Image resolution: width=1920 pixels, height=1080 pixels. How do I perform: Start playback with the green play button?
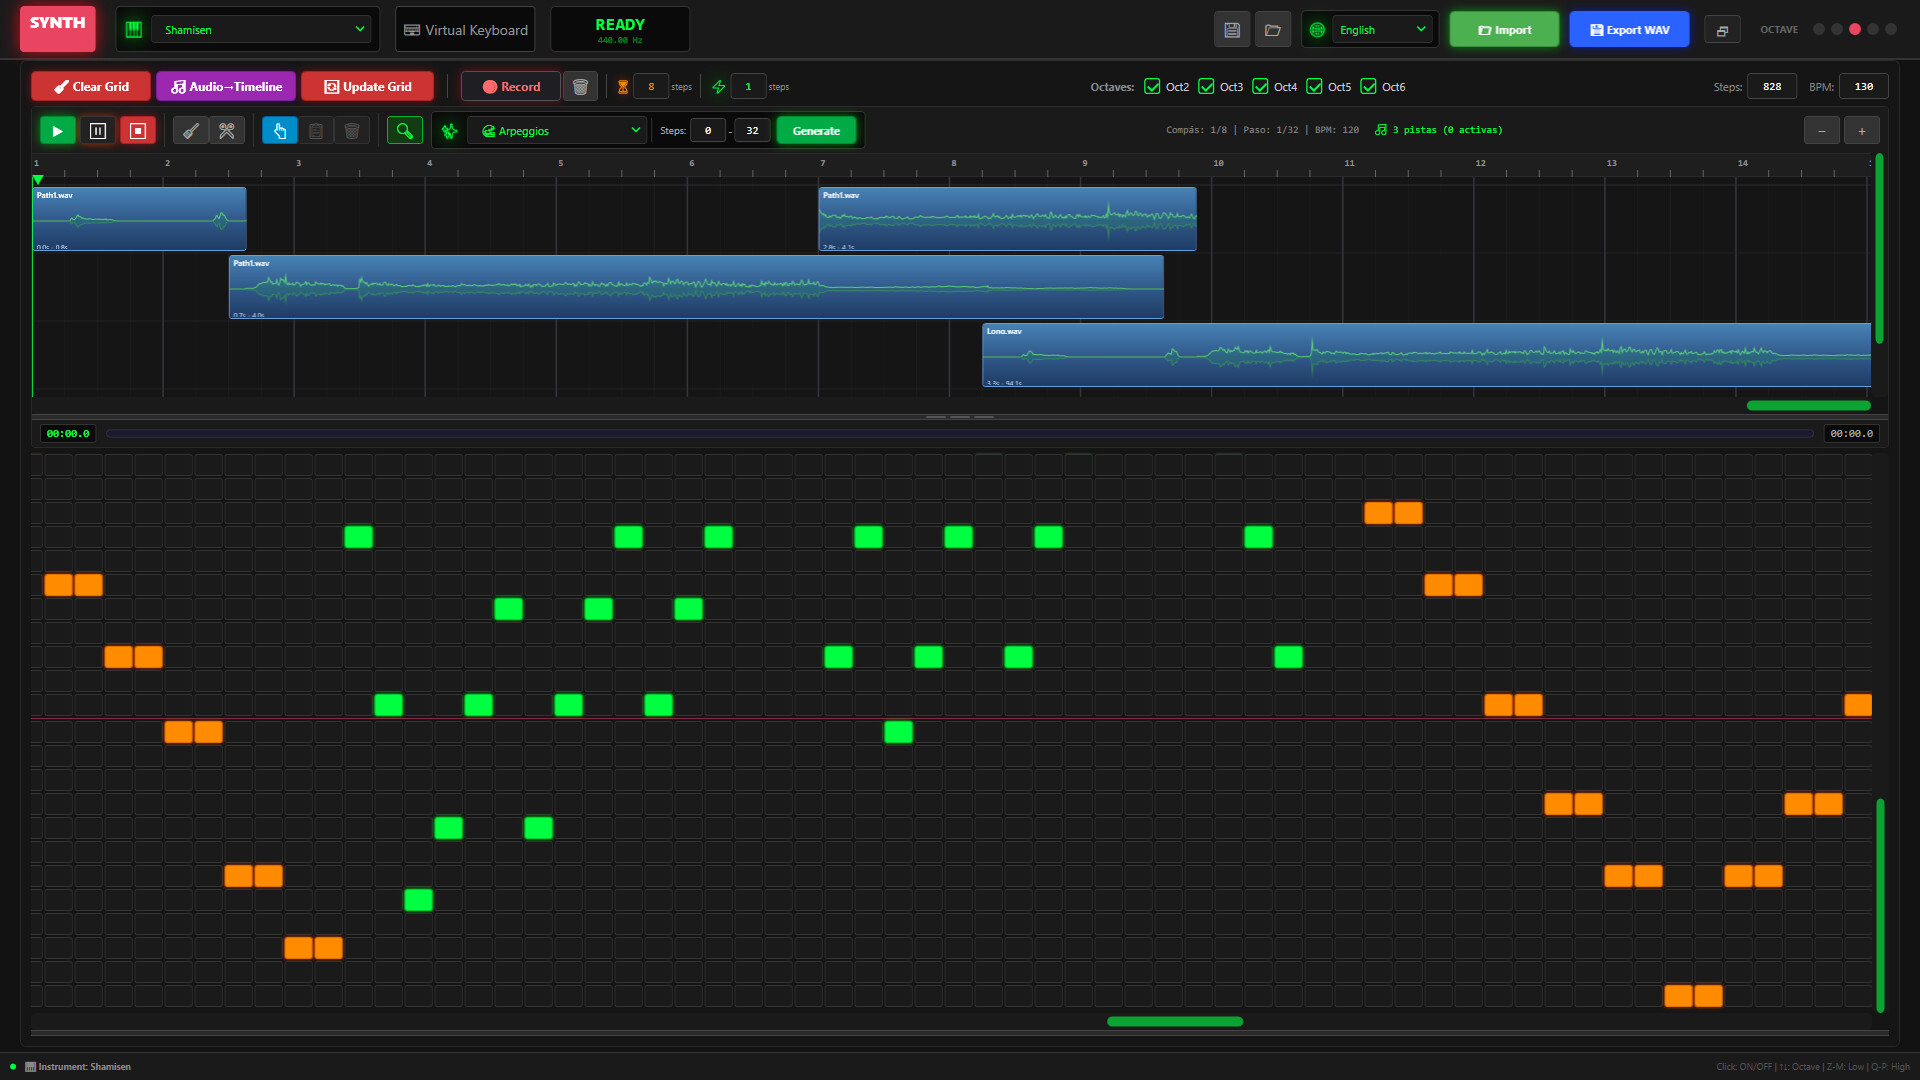57,131
